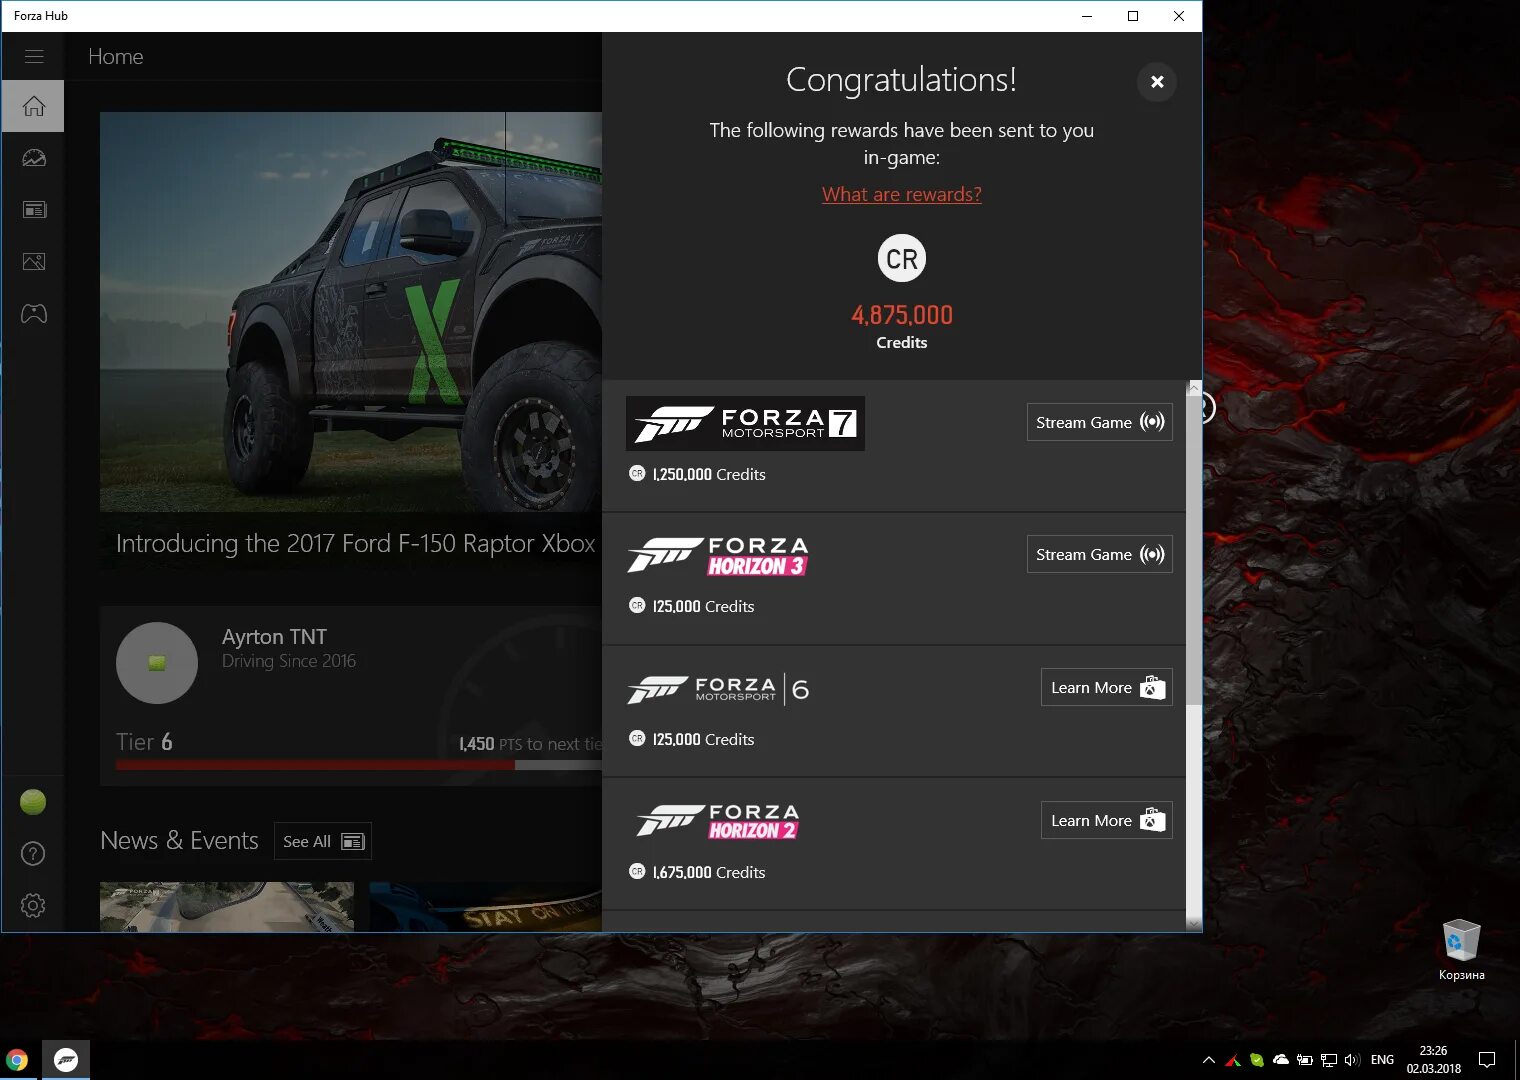
Task: Open the Ford F-150 Raptor featured image
Action: click(351, 312)
